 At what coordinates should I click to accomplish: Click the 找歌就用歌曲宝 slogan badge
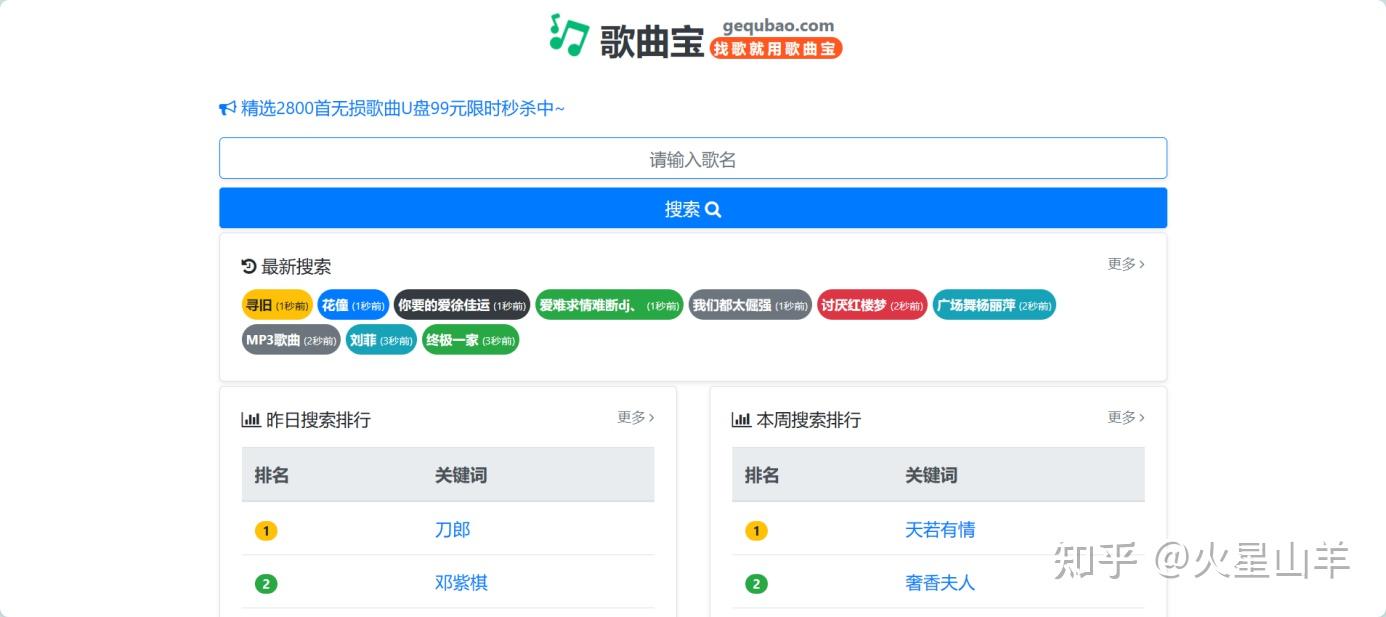(775, 46)
